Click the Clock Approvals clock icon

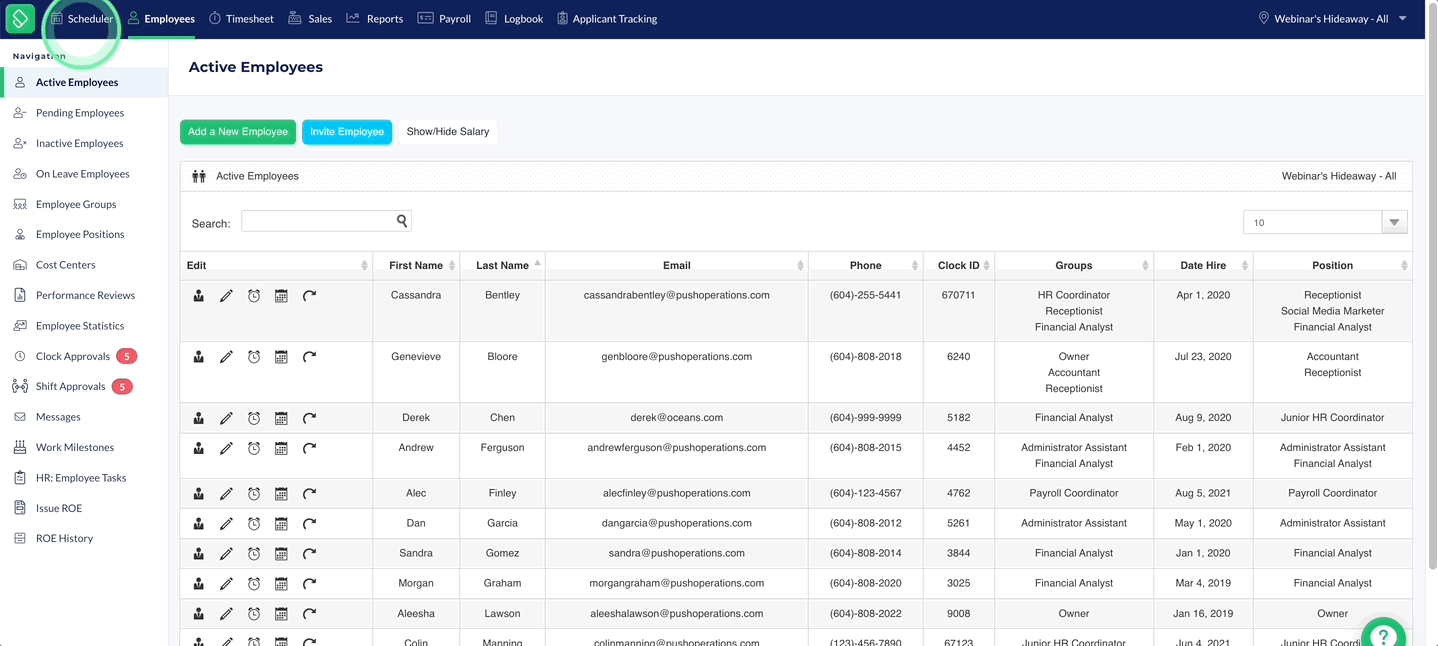(x=19, y=356)
